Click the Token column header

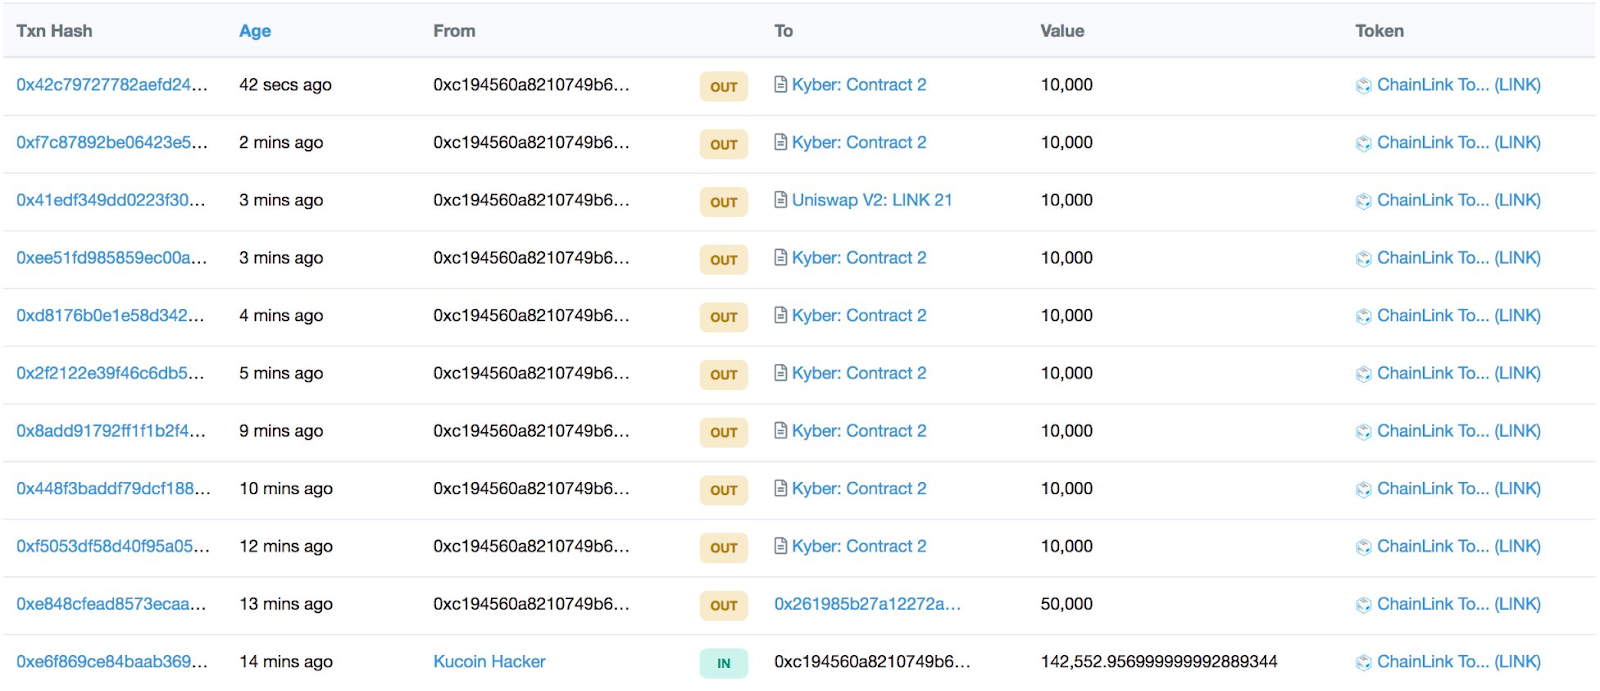[x=1380, y=31]
